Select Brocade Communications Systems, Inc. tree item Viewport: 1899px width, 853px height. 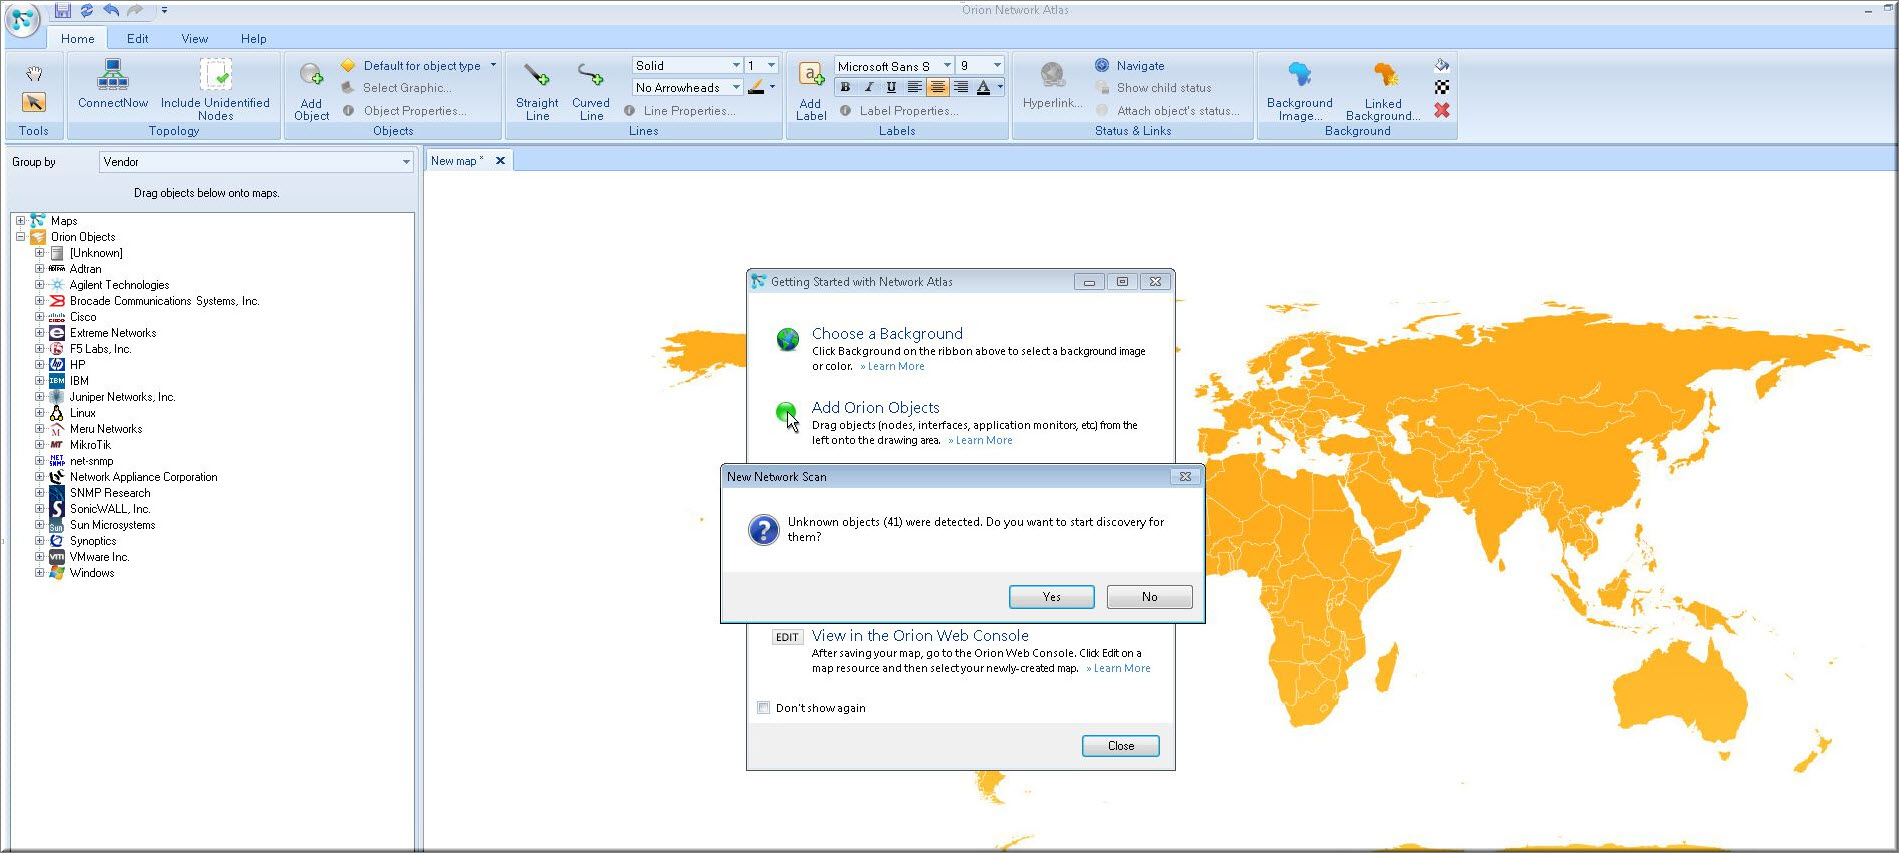pyautogui.click(x=164, y=301)
